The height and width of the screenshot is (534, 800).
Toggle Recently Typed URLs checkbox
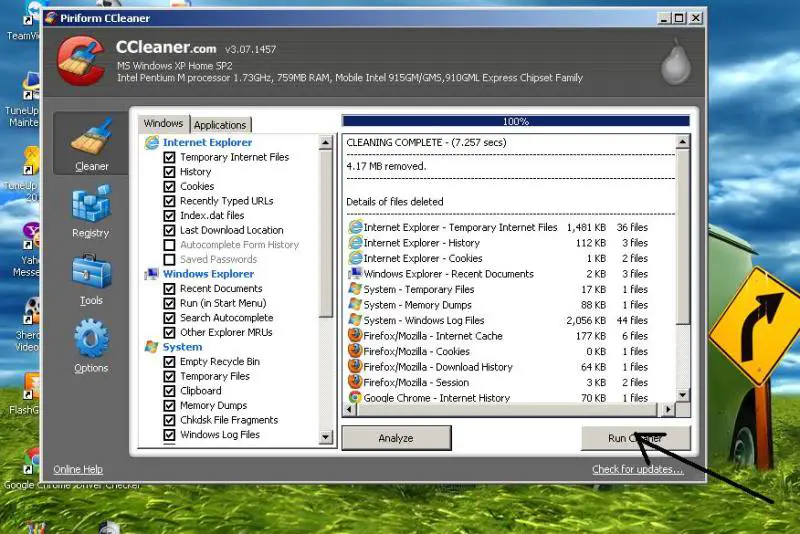(x=169, y=201)
